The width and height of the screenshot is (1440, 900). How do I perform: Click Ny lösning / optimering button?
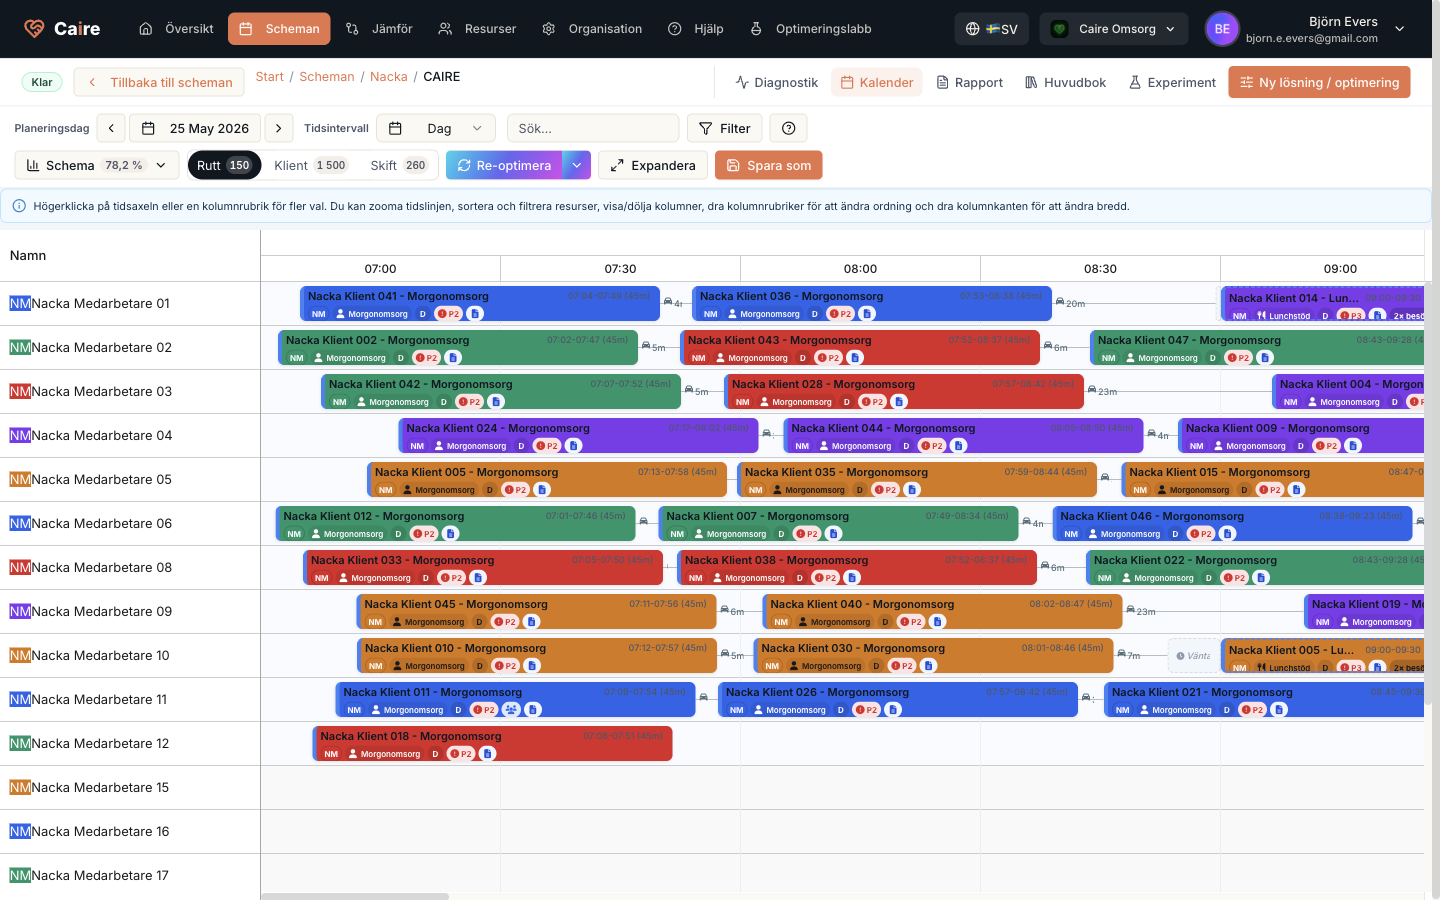tap(1319, 82)
